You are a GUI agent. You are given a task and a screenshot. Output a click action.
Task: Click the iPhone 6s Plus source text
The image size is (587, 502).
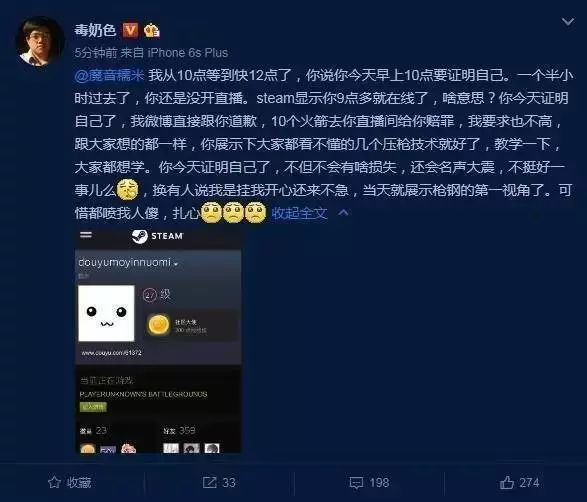(188, 53)
